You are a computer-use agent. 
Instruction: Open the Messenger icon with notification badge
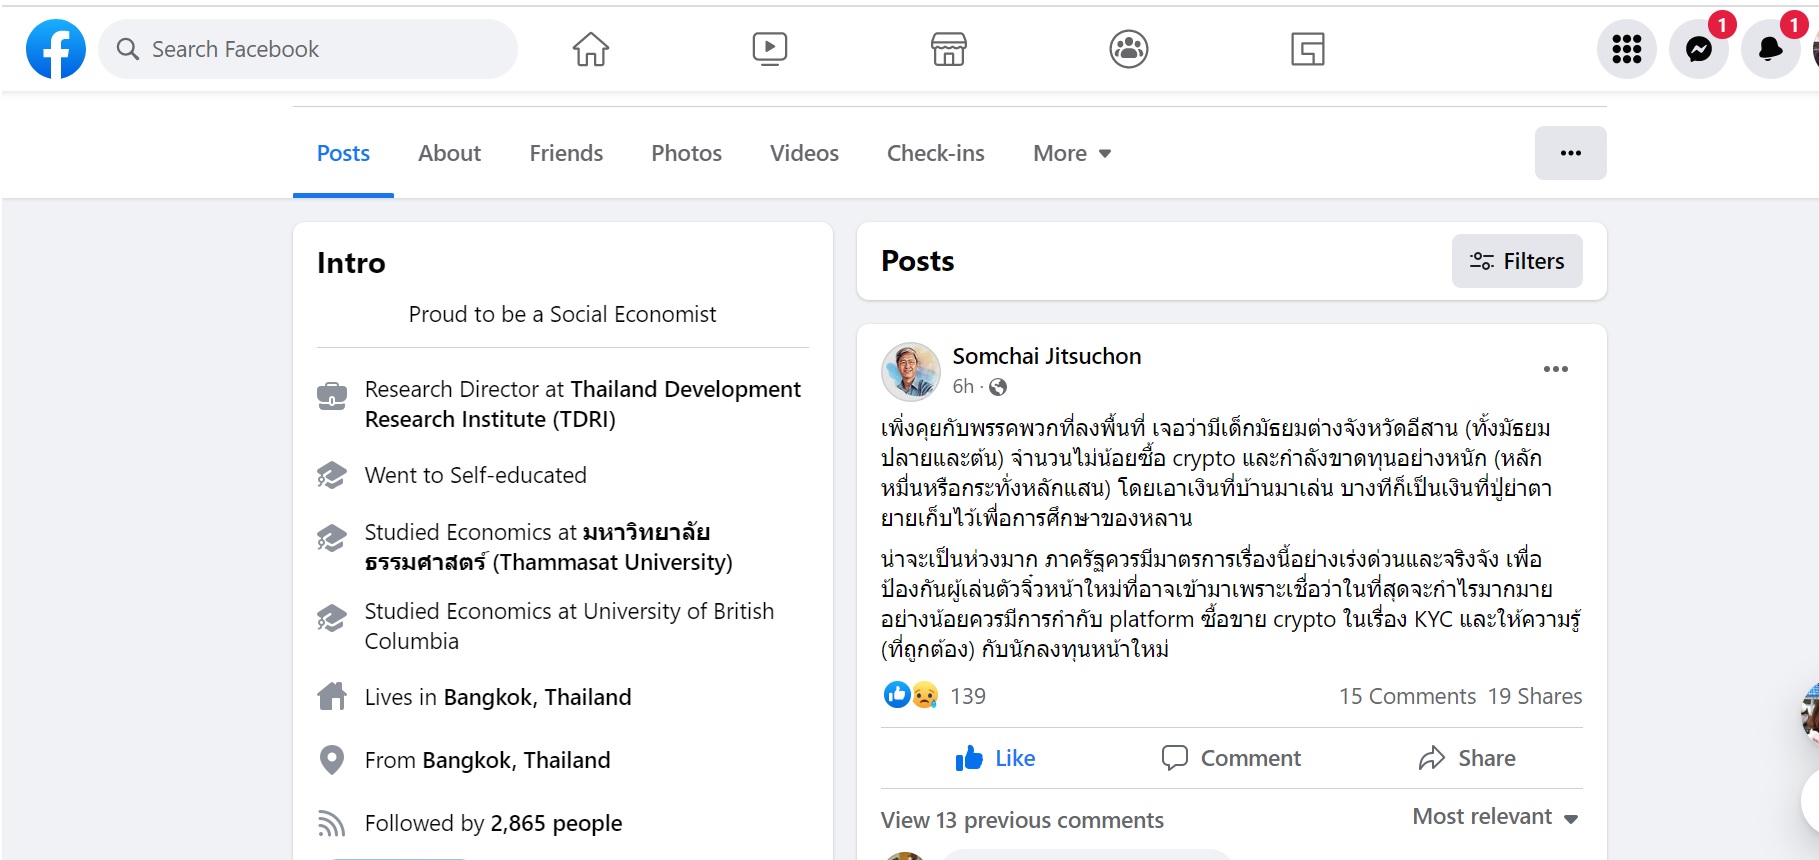coord(1698,49)
